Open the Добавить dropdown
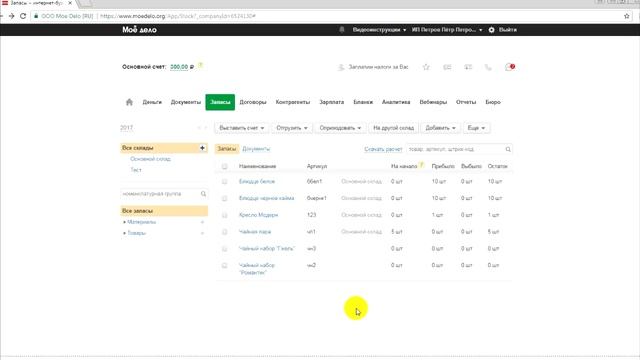640x360 pixels. tap(440, 128)
